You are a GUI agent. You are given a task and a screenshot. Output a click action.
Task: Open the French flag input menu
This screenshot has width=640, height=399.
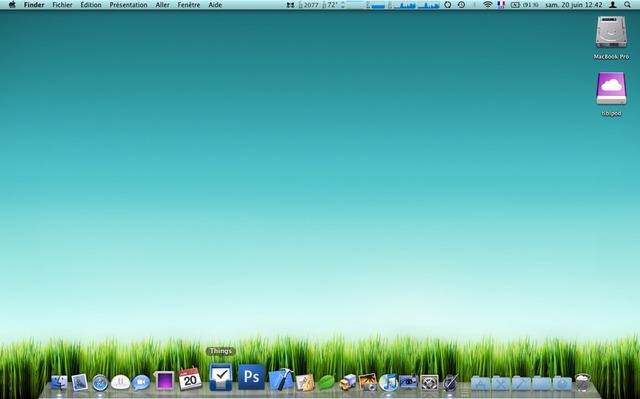coord(501,5)
